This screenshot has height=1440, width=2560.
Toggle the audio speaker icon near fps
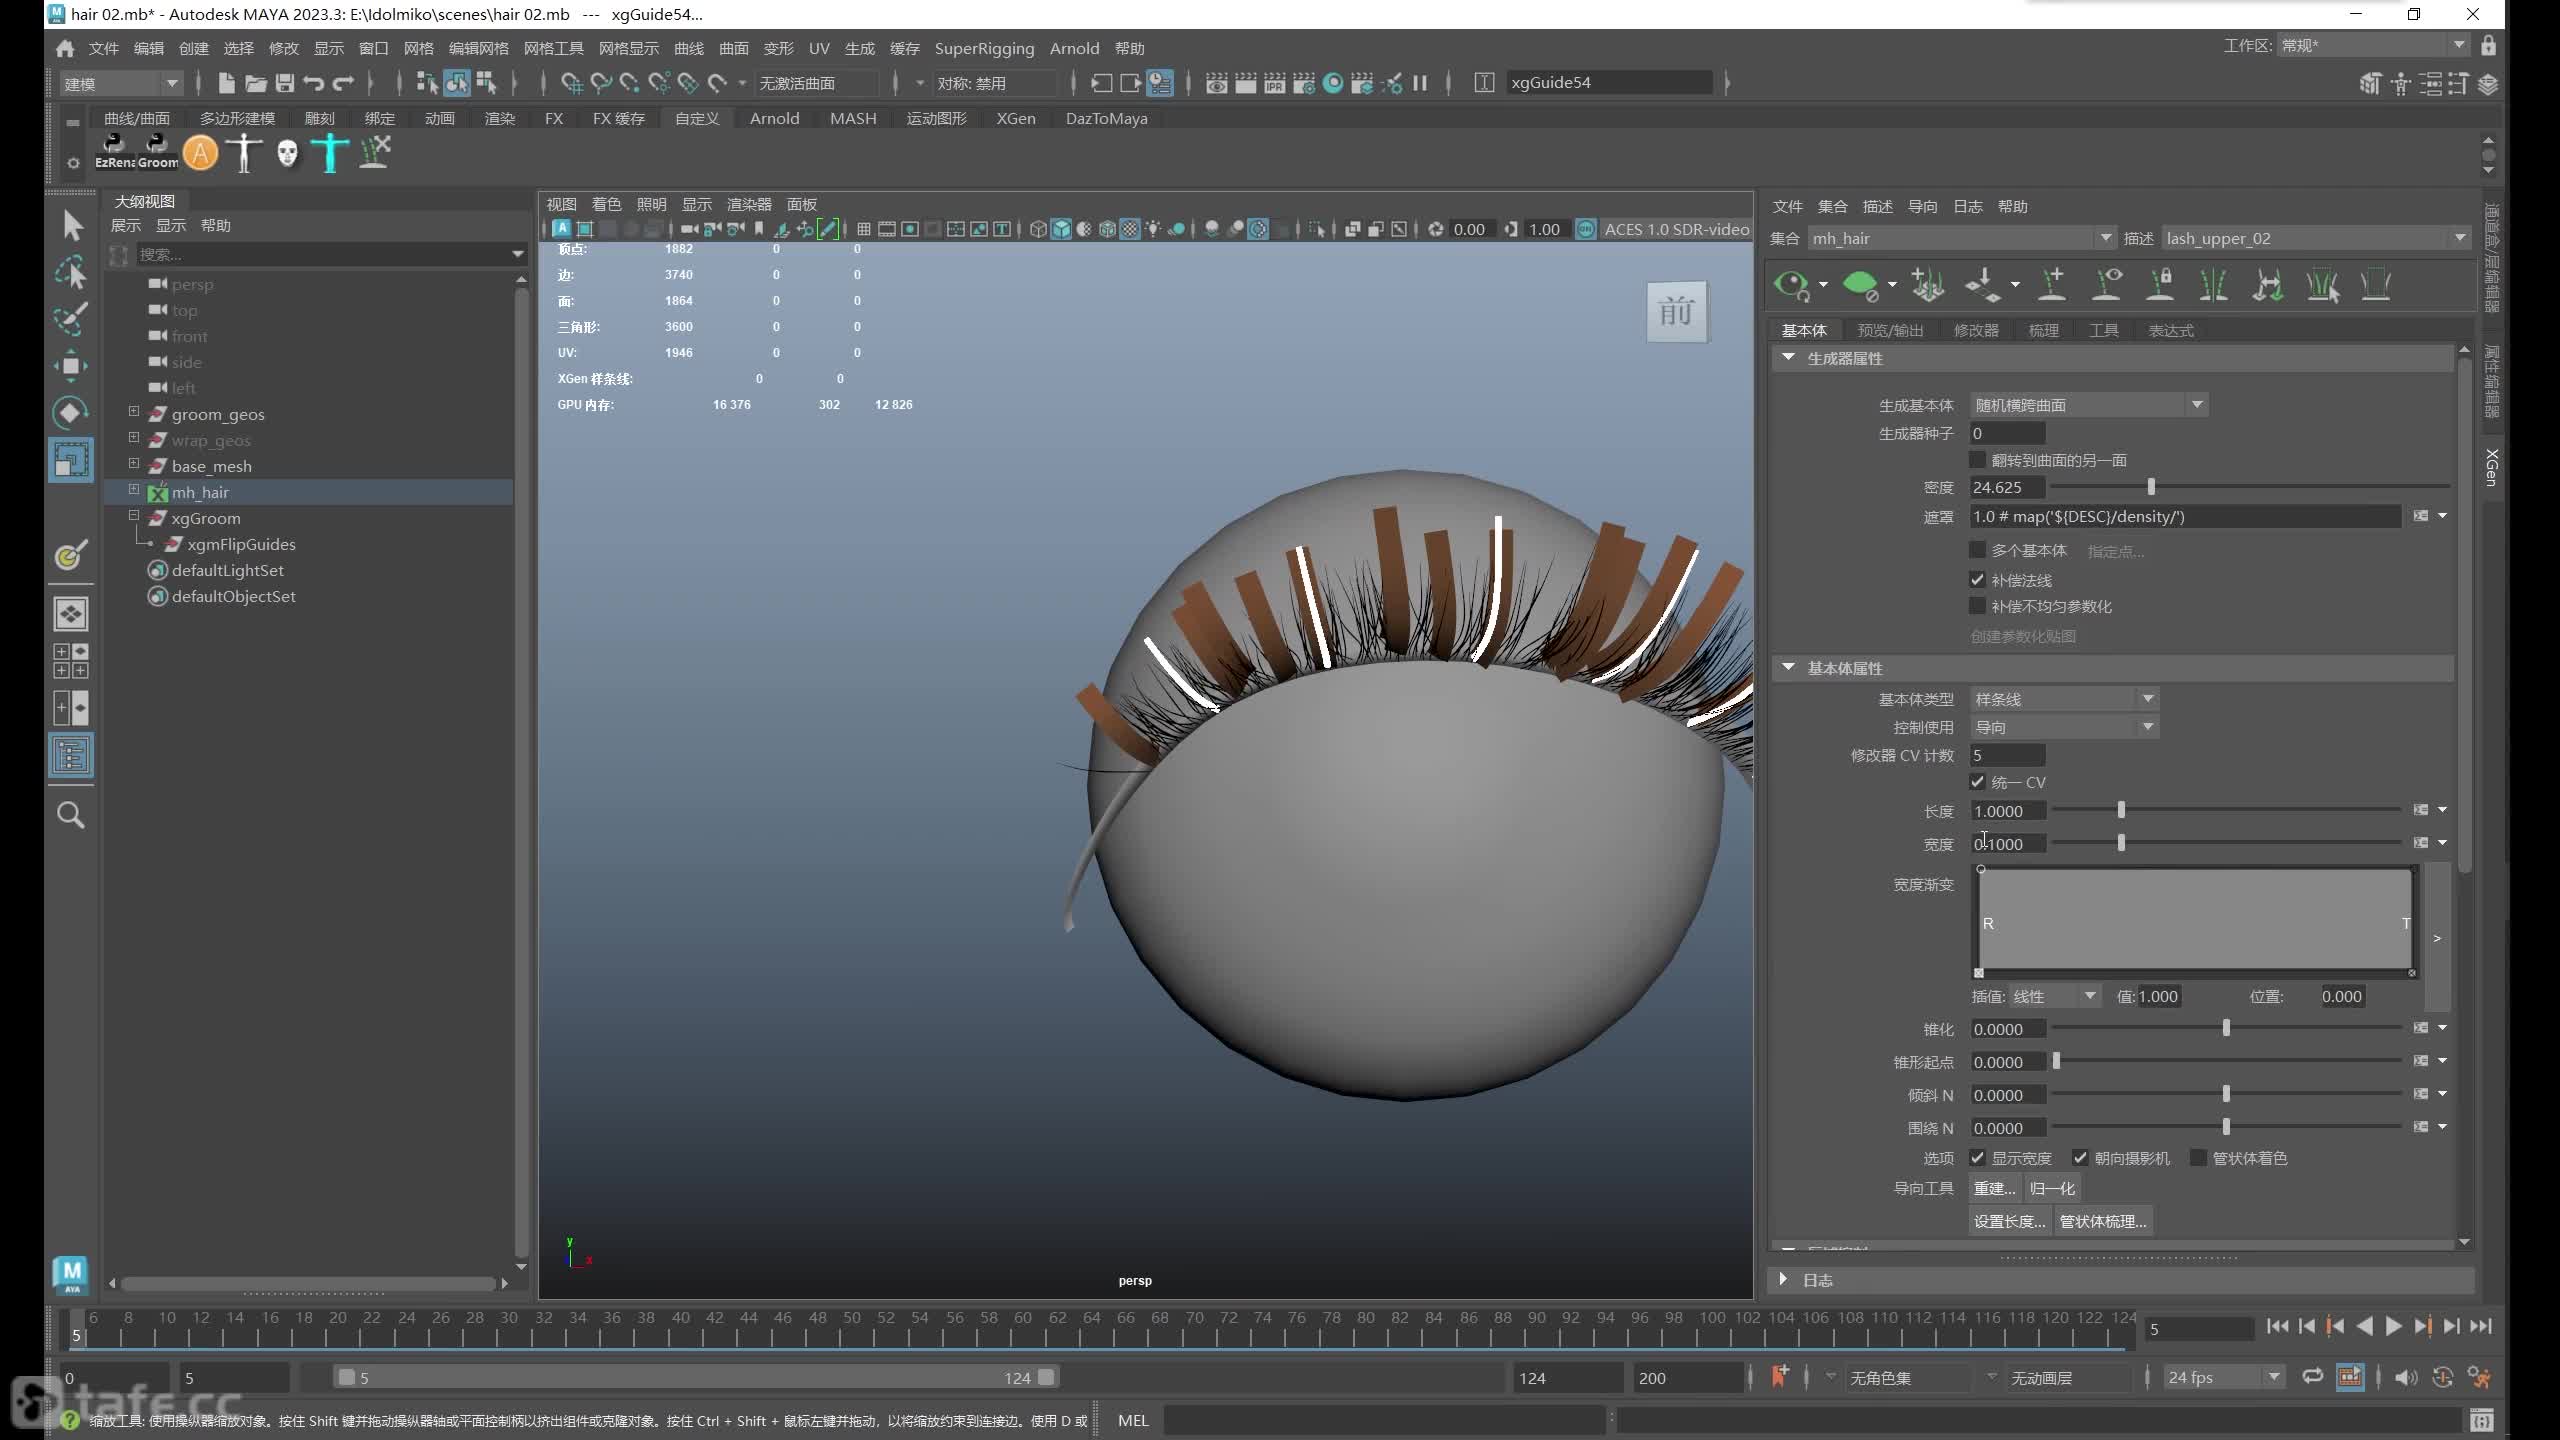[2406, 1378]
